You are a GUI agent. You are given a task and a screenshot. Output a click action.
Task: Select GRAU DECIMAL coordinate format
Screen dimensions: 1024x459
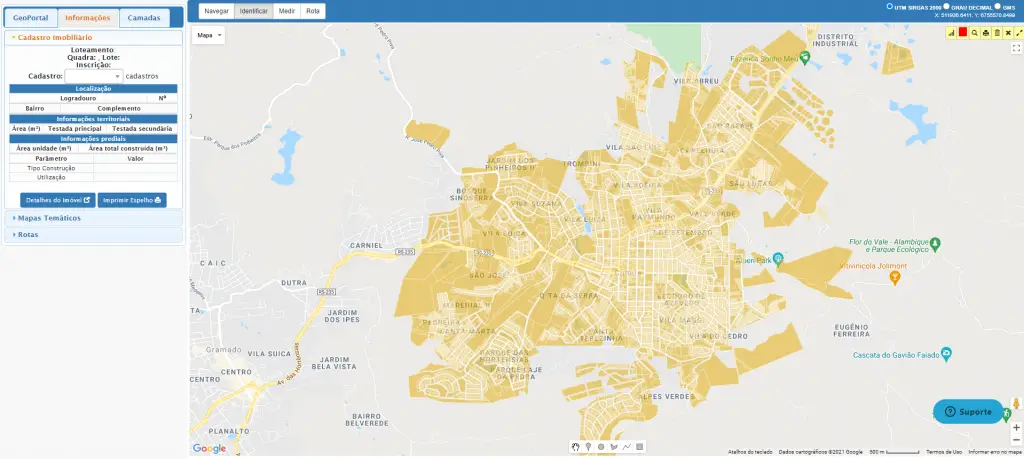[x=946, y=6]
